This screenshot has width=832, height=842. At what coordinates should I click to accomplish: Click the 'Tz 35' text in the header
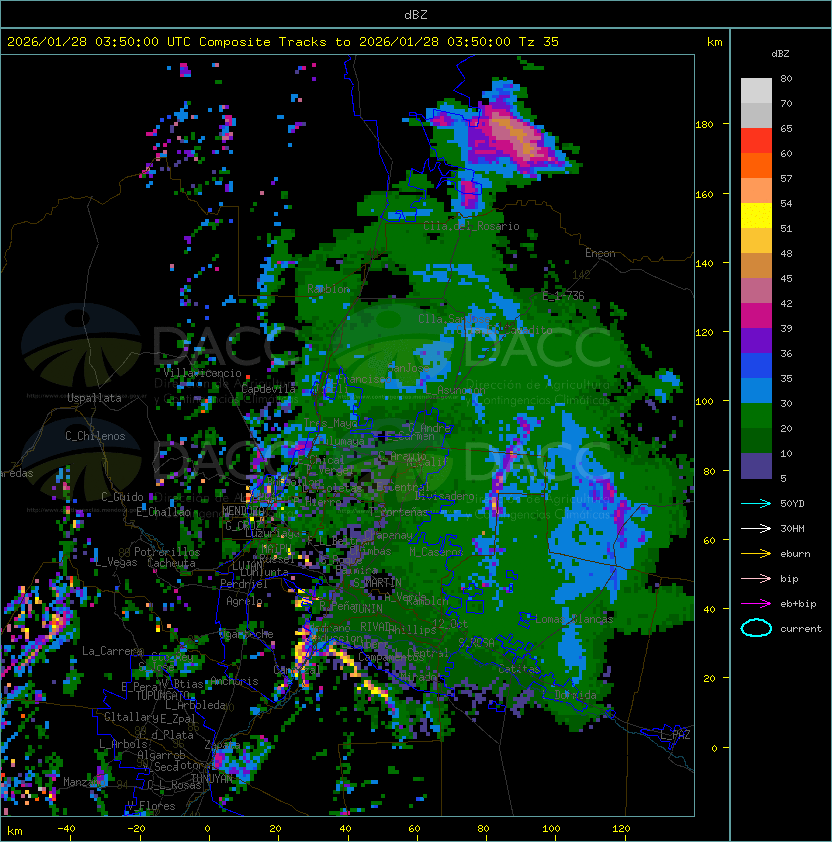[539, 42]
